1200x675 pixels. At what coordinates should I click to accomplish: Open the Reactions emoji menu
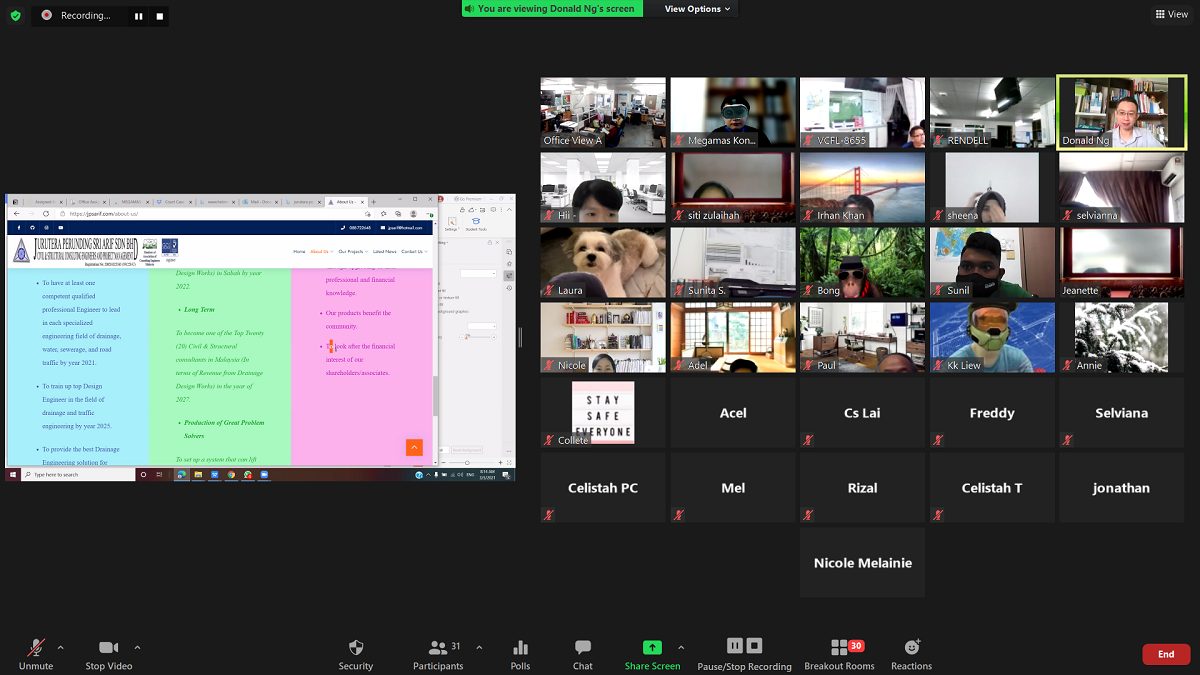[911, 654]
